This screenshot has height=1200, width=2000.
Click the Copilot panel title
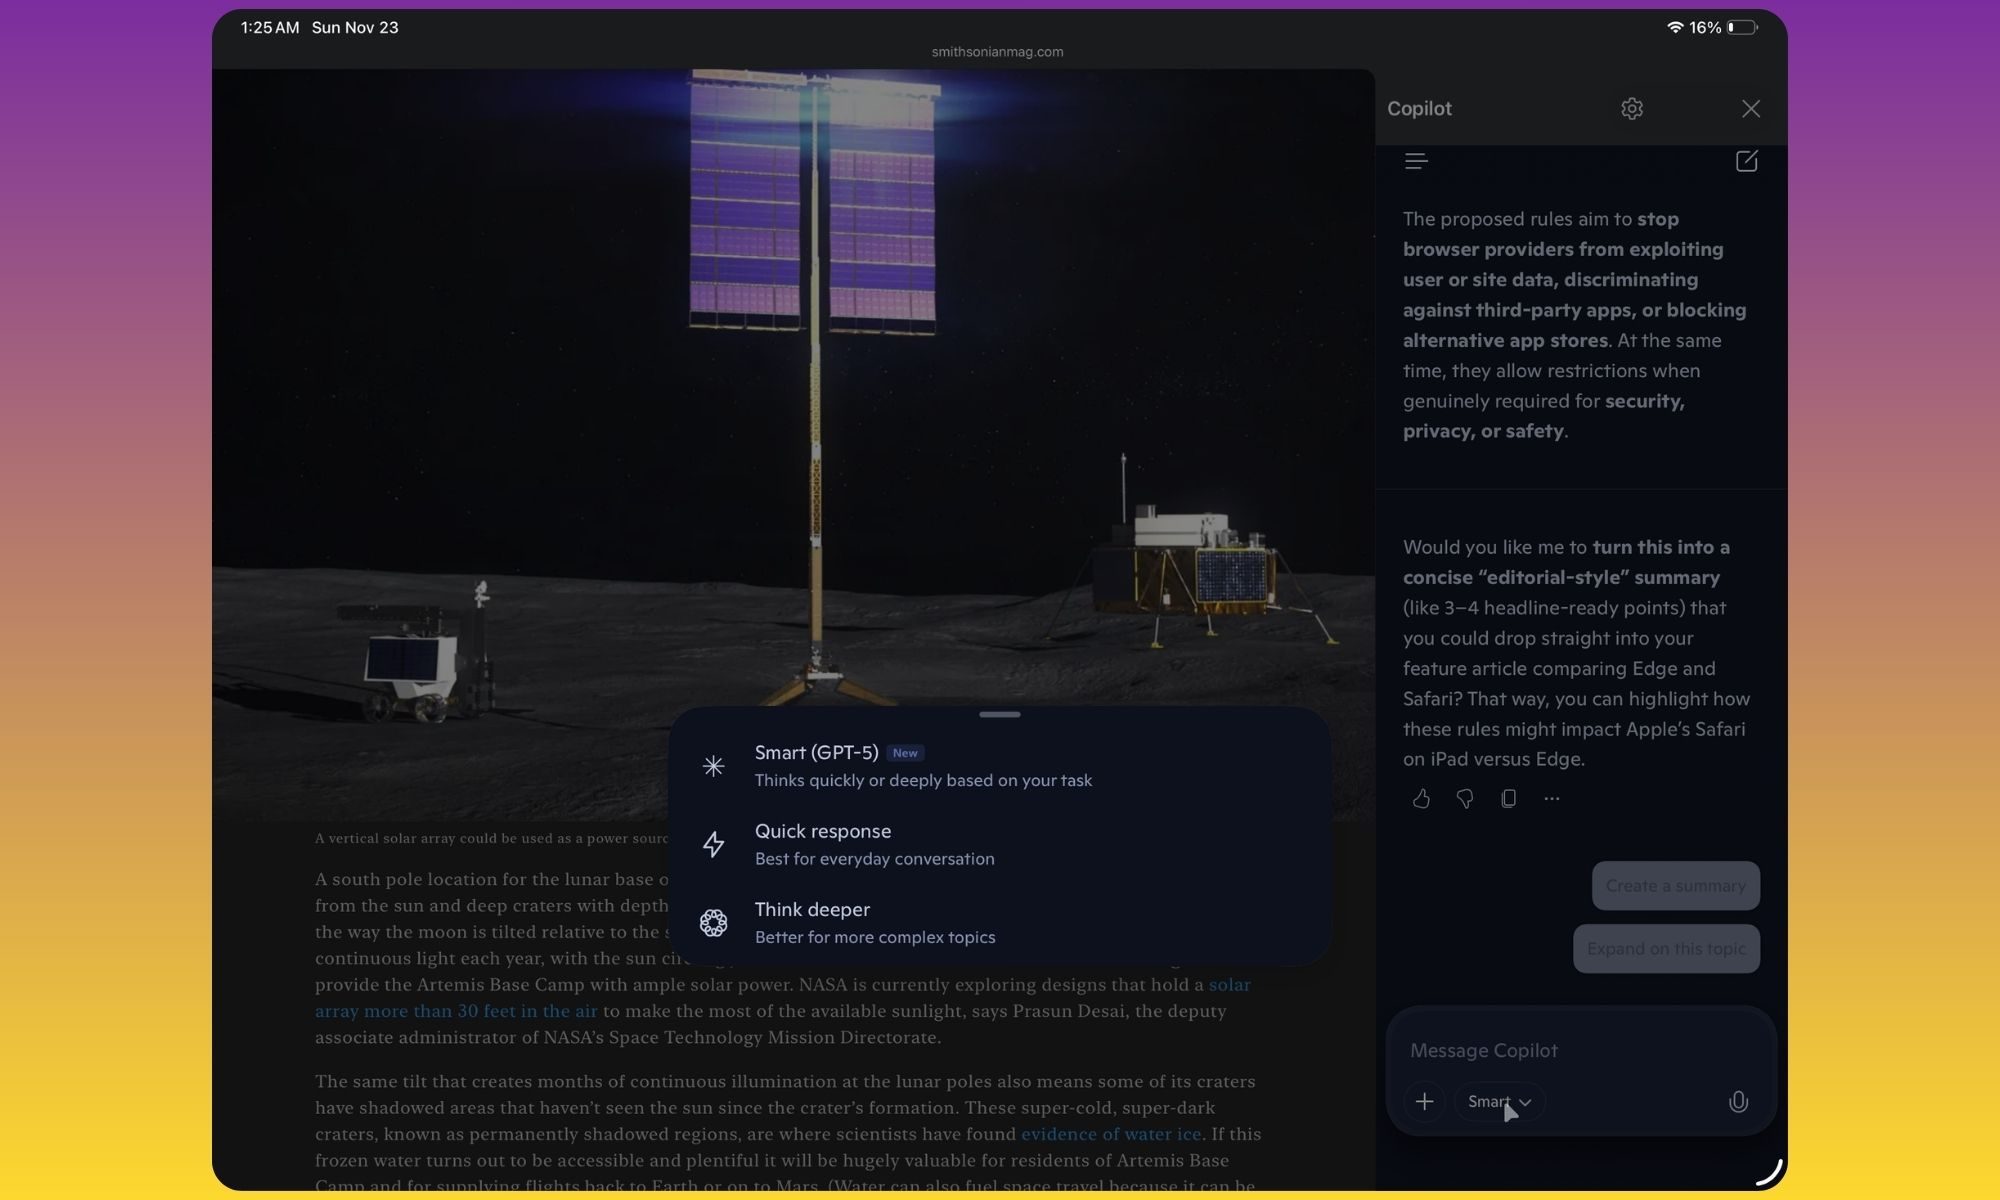click(1419, 108)
